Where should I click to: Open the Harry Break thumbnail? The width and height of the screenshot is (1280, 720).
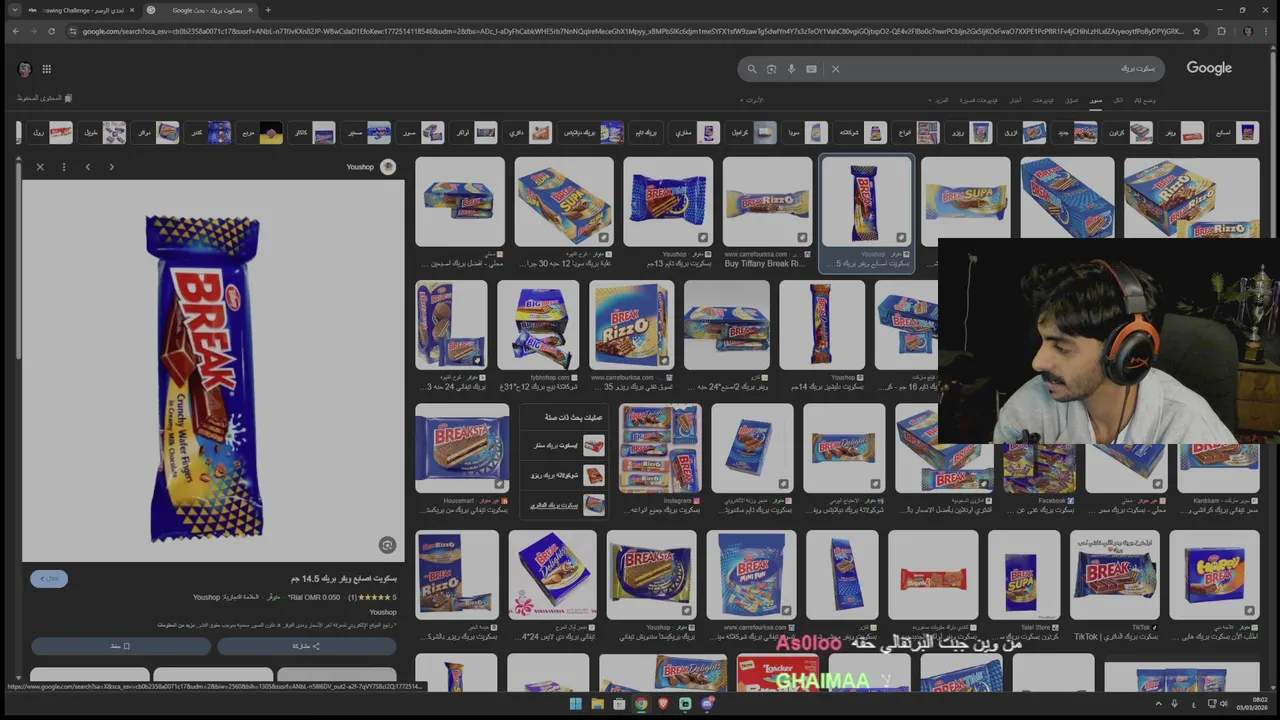click(1214, 575)
